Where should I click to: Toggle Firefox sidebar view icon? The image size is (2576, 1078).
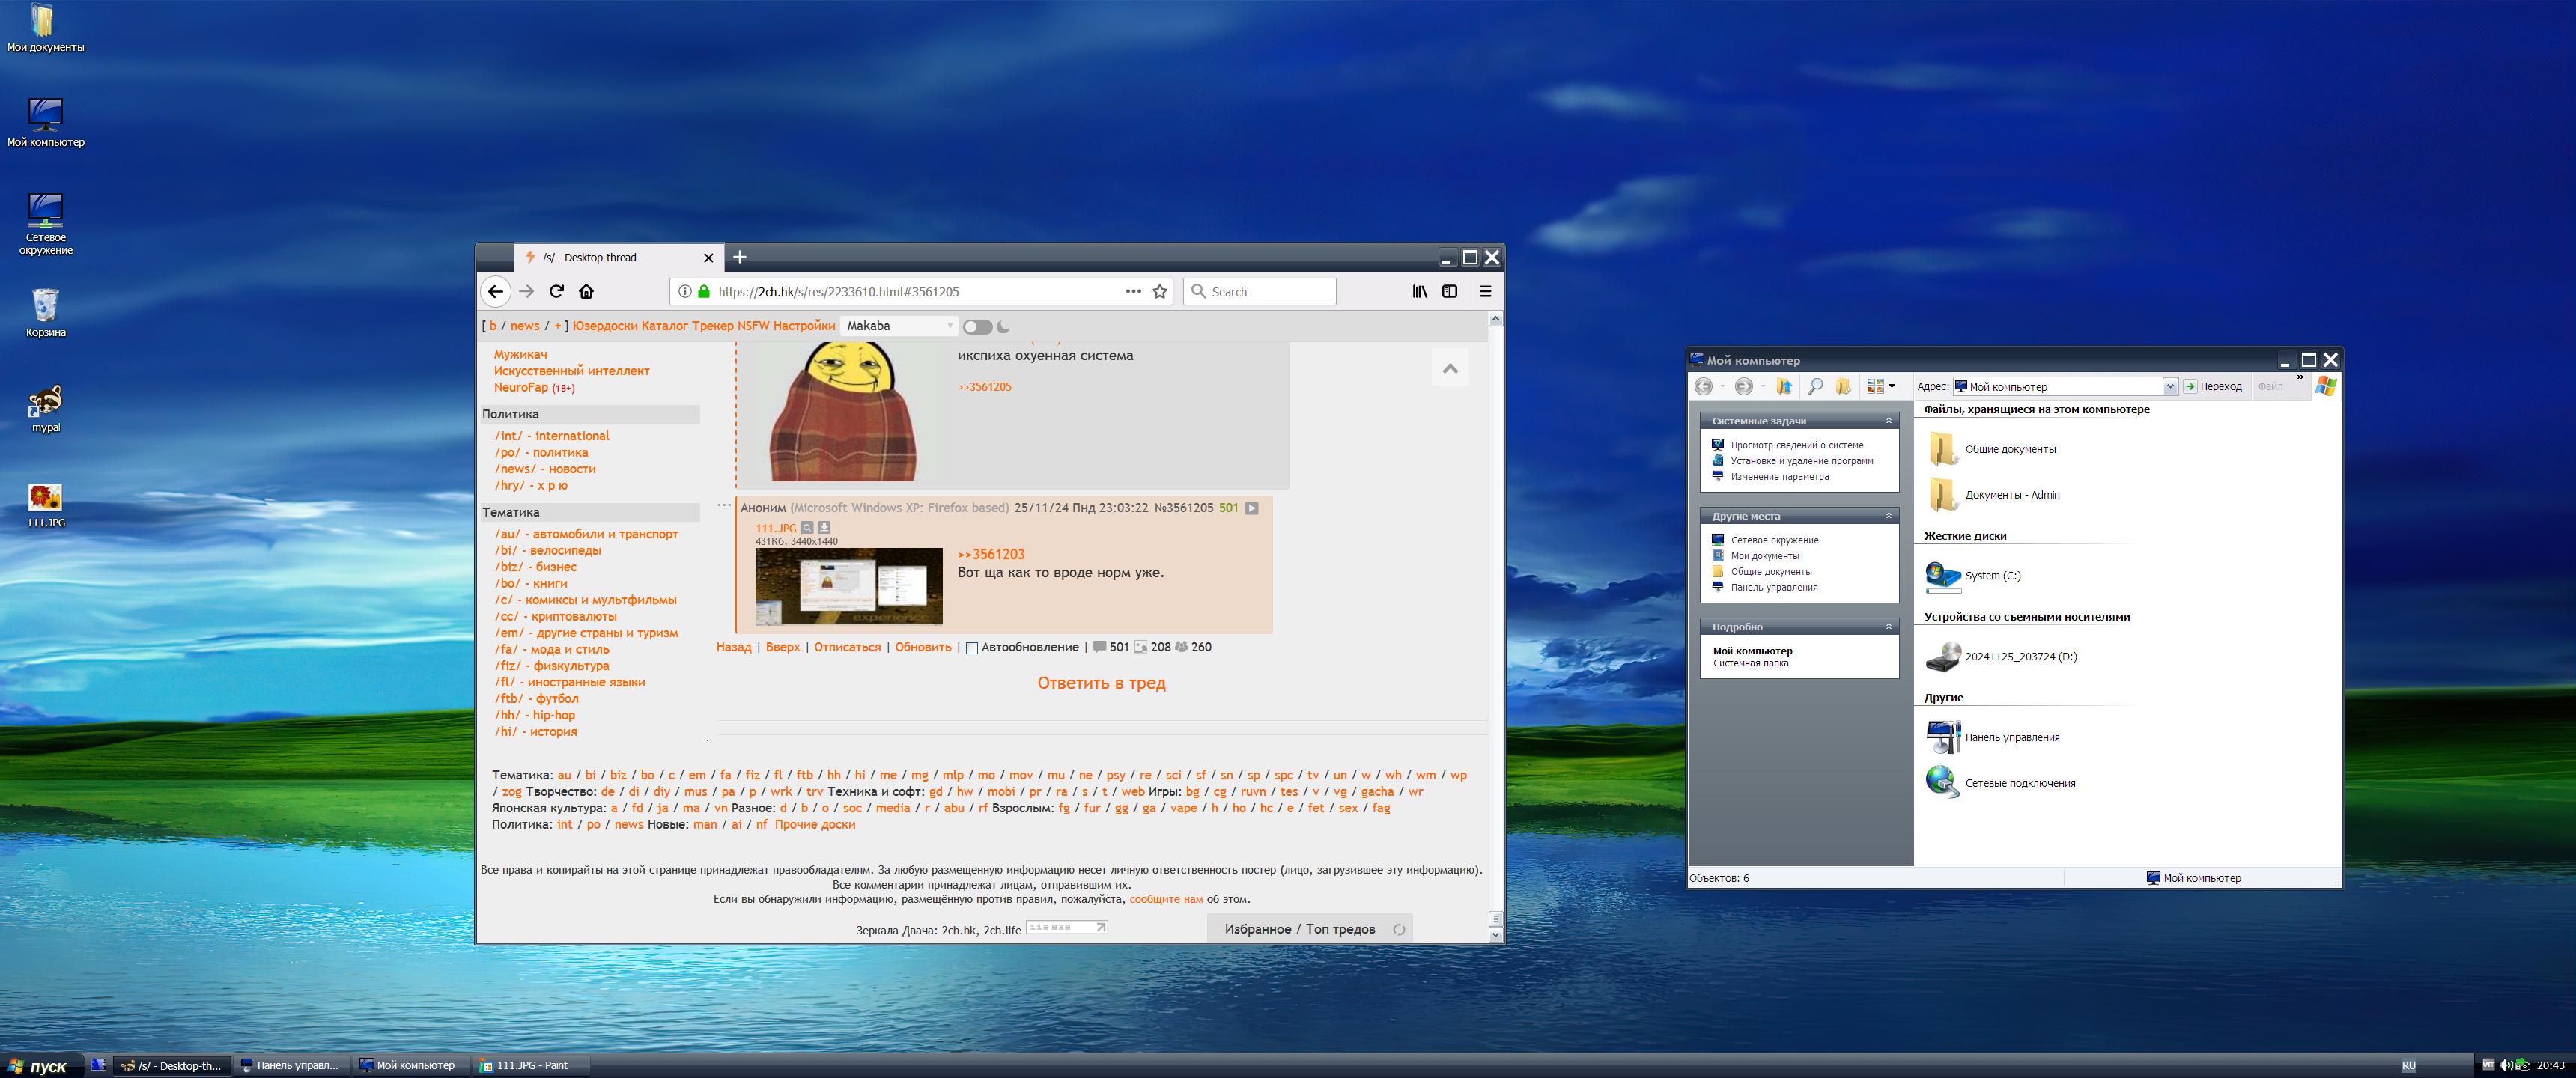click(1449, 291)
